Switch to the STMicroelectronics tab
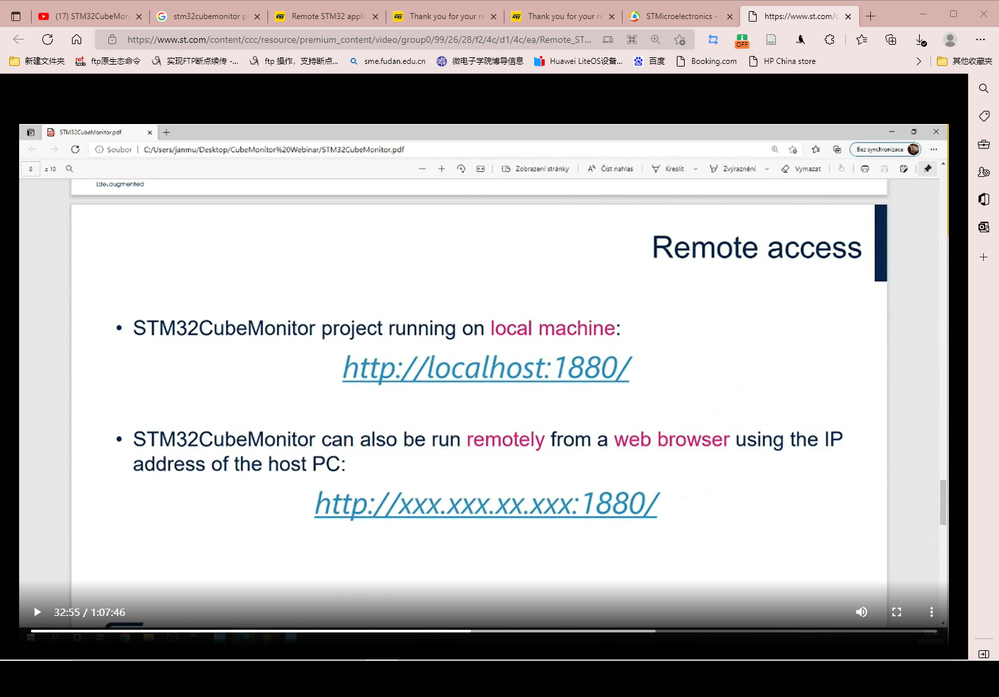Screen dimensions: 999x697 click(680, 17)
